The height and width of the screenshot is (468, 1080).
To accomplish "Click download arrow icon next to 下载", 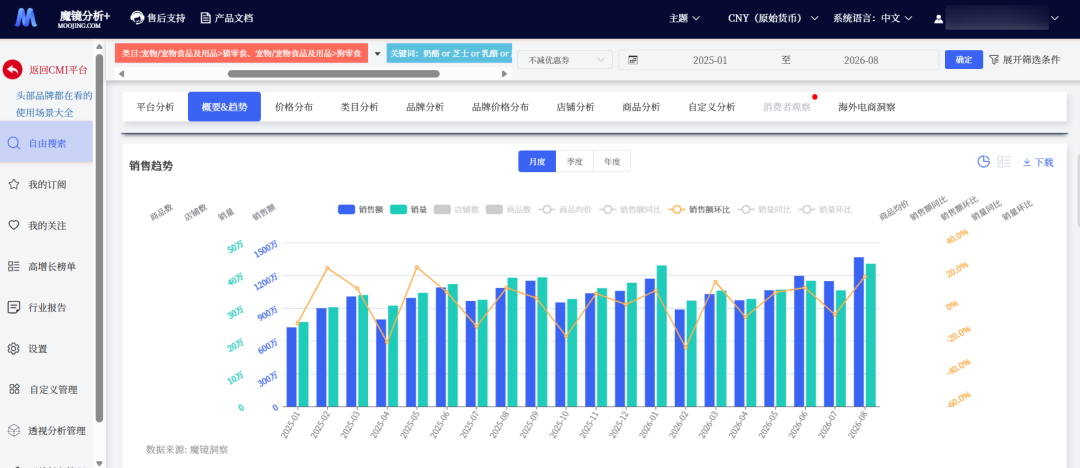I will click(x=1026, y=163).
